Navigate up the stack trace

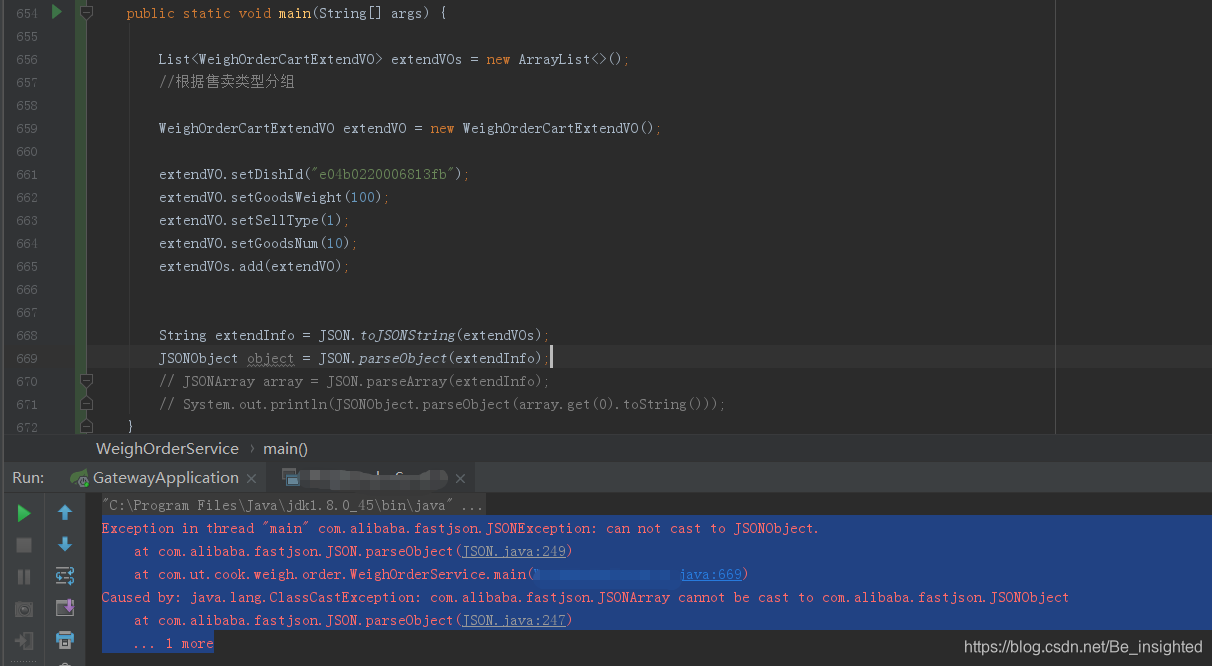click(x=64, y=512)
